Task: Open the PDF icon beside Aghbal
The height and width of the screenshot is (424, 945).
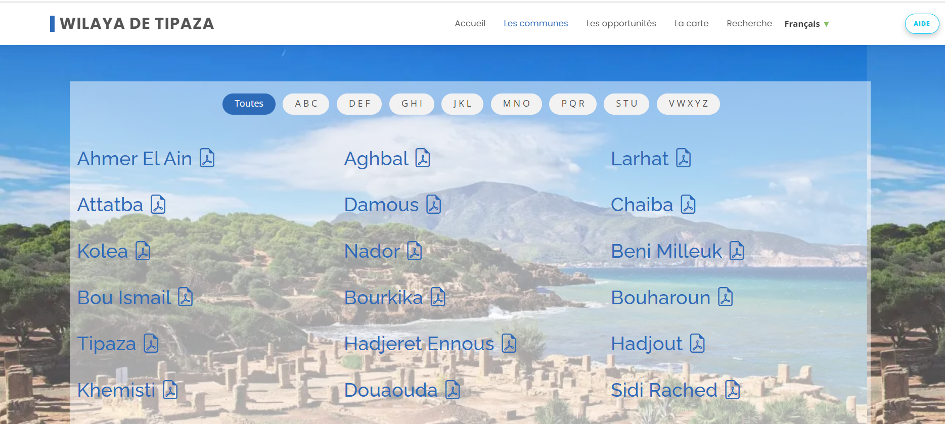Action: tap(423, 158)
